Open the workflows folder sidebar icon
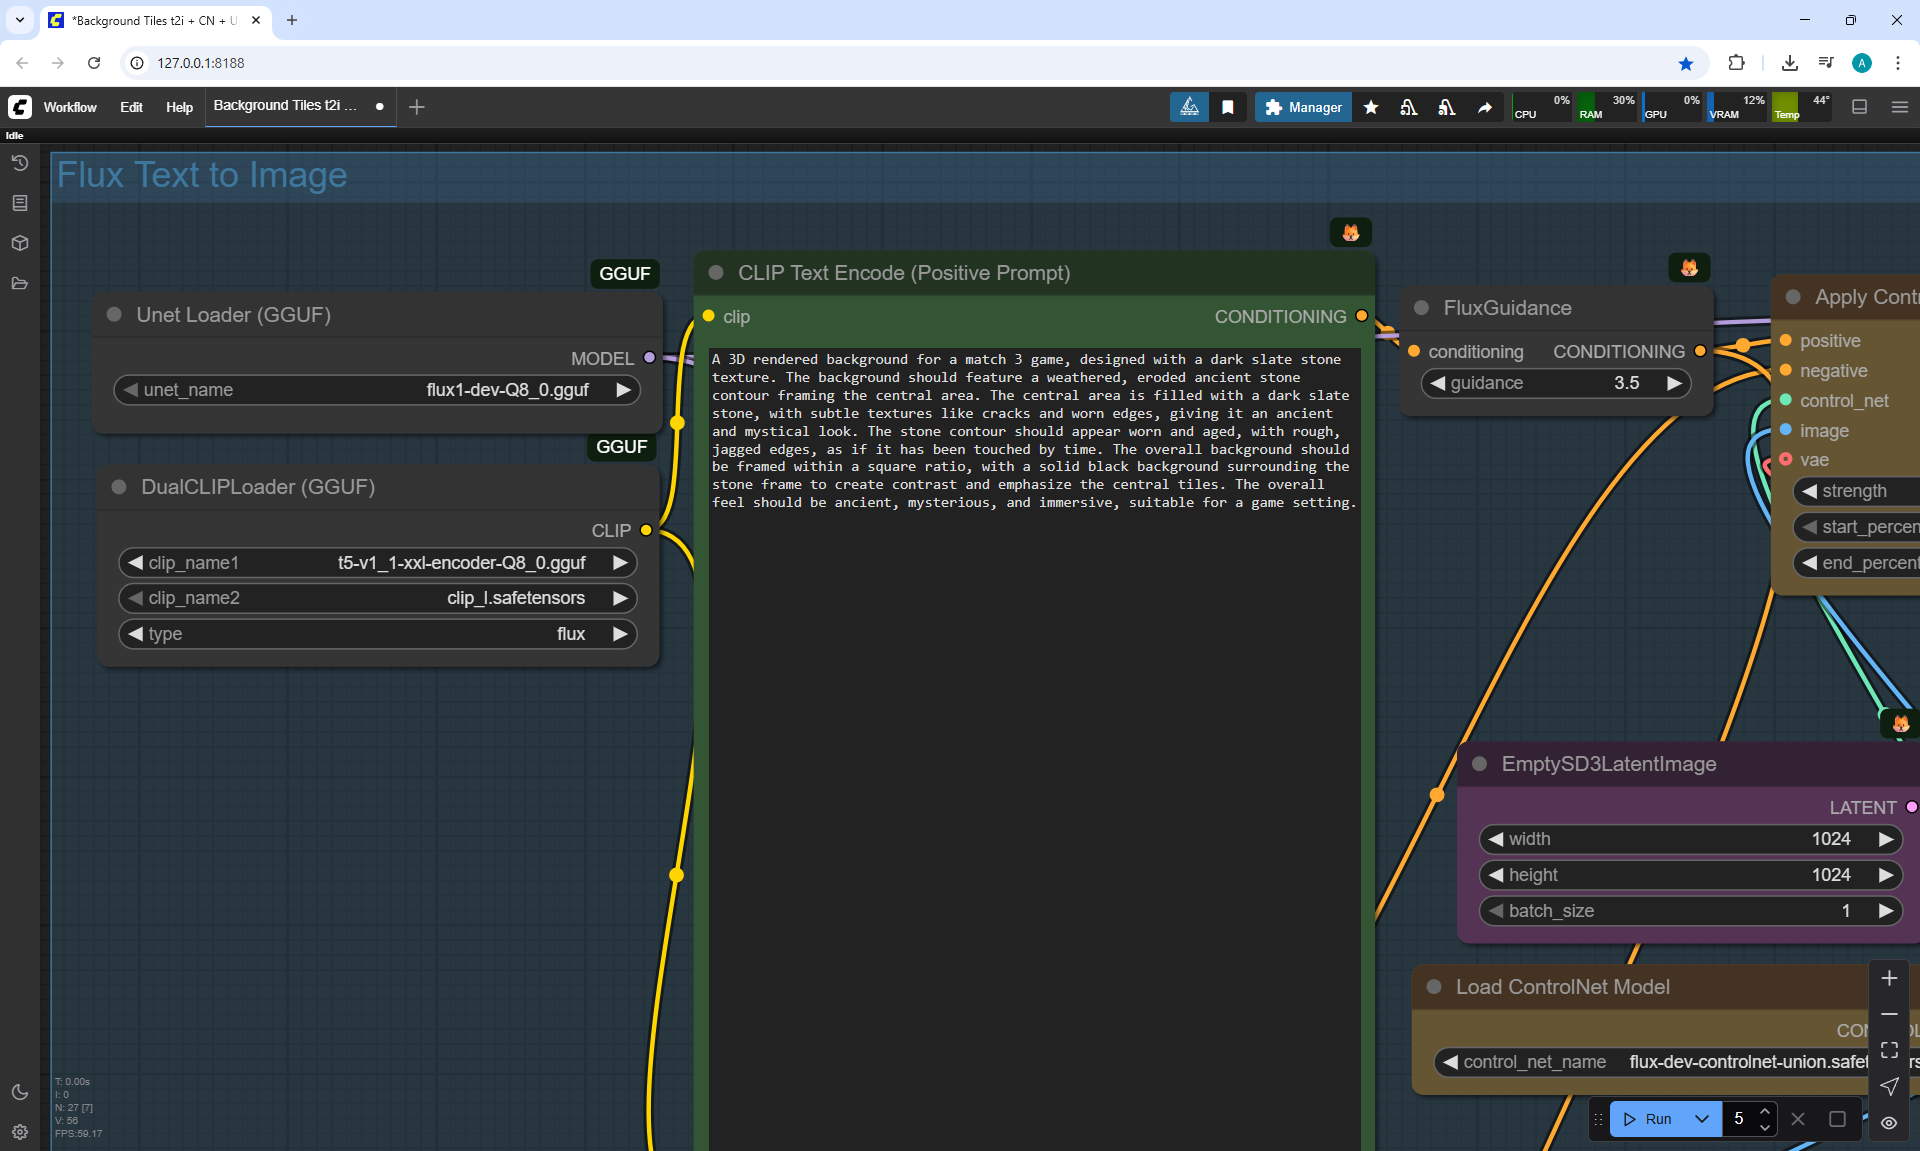1920x1151 pixels. (x=20, y=283)
